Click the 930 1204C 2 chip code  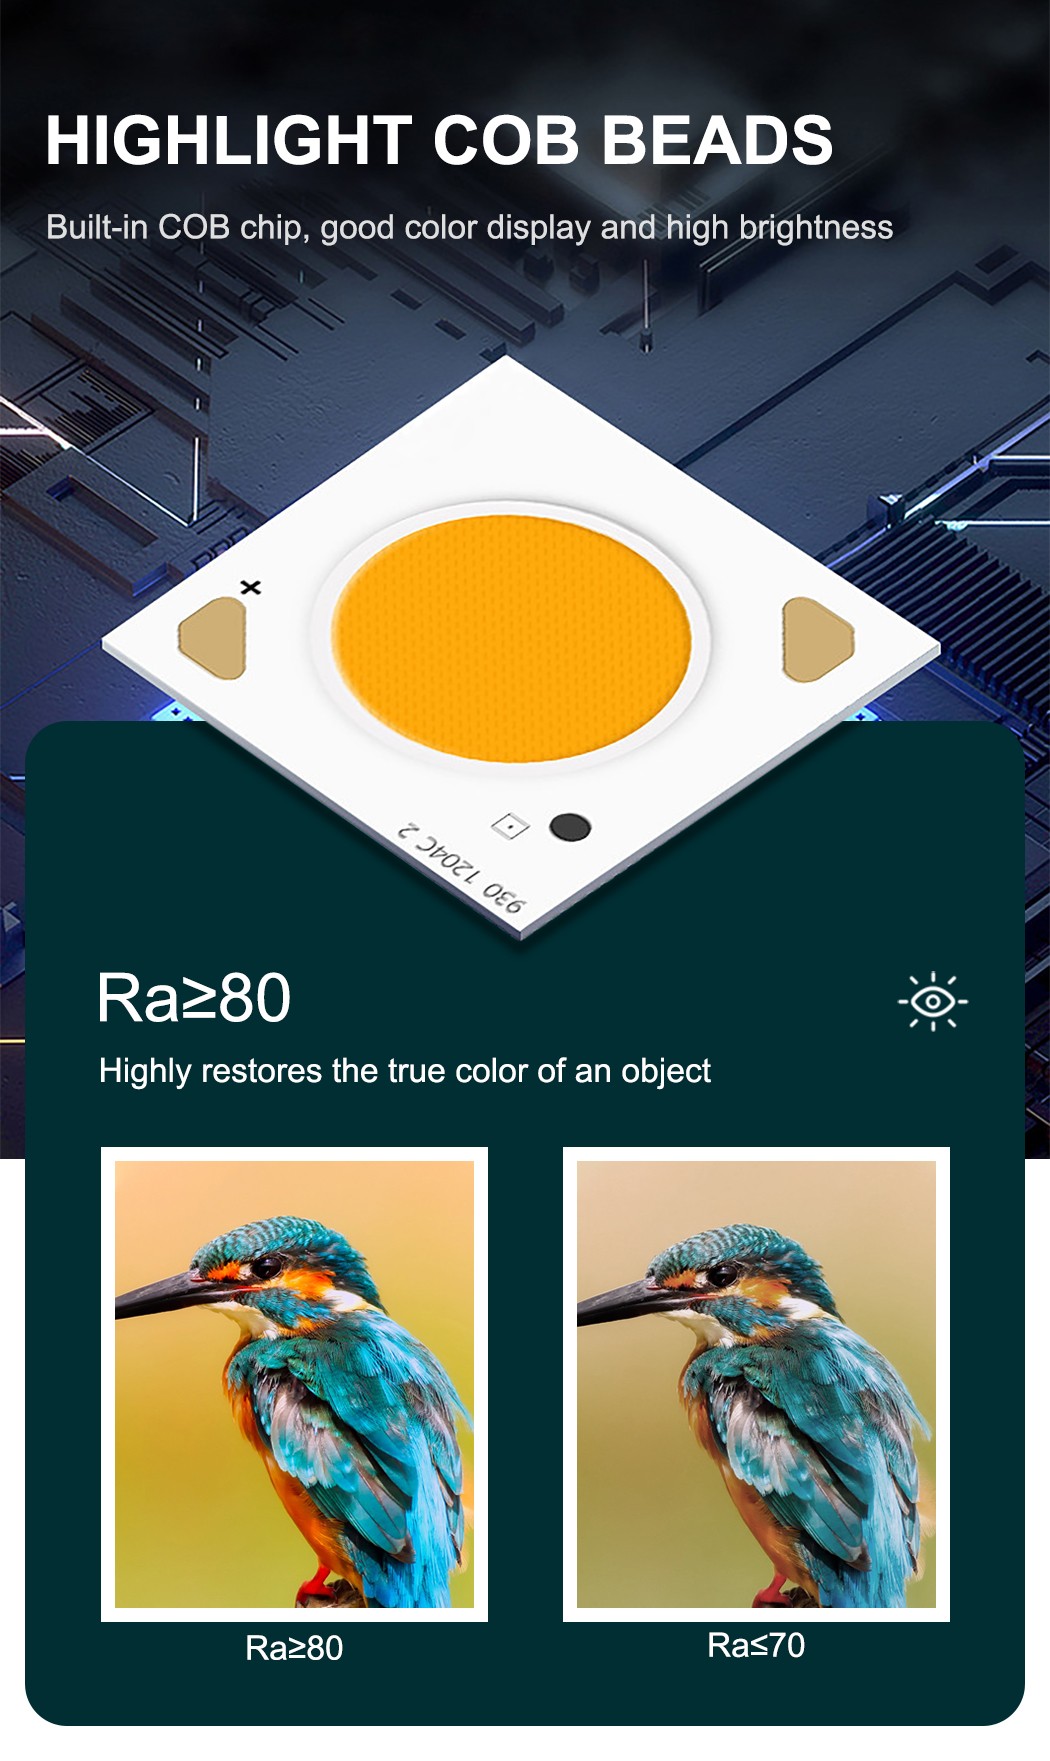point(462,867)
